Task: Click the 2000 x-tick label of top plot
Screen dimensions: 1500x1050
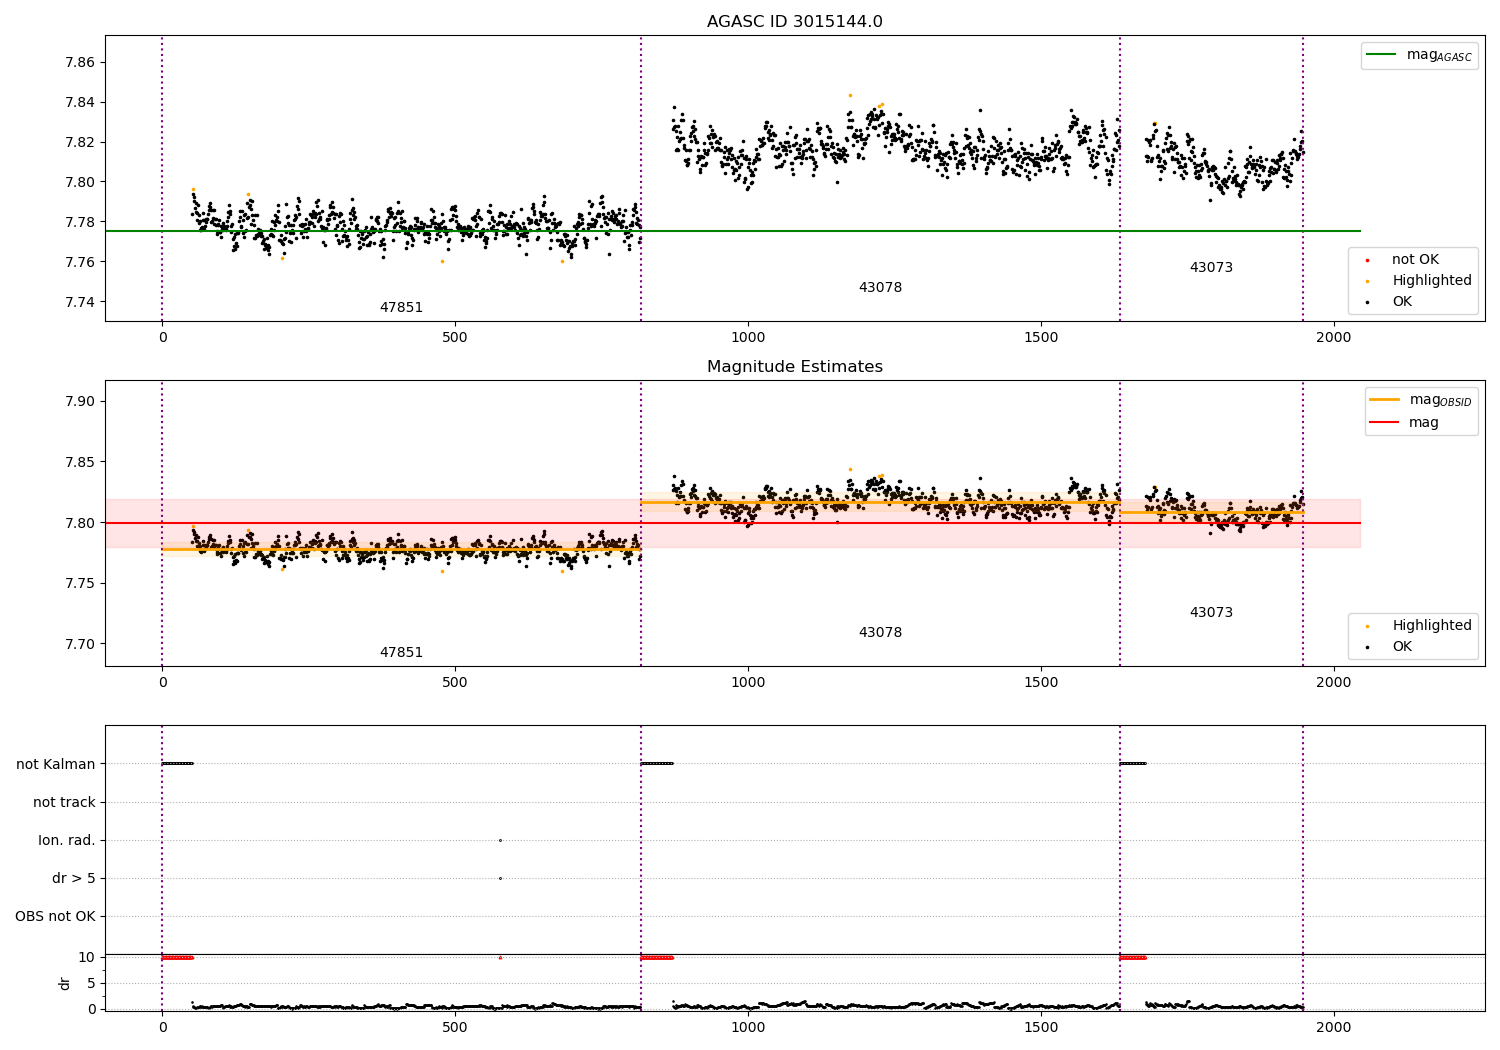Action: pos(1333,338)
